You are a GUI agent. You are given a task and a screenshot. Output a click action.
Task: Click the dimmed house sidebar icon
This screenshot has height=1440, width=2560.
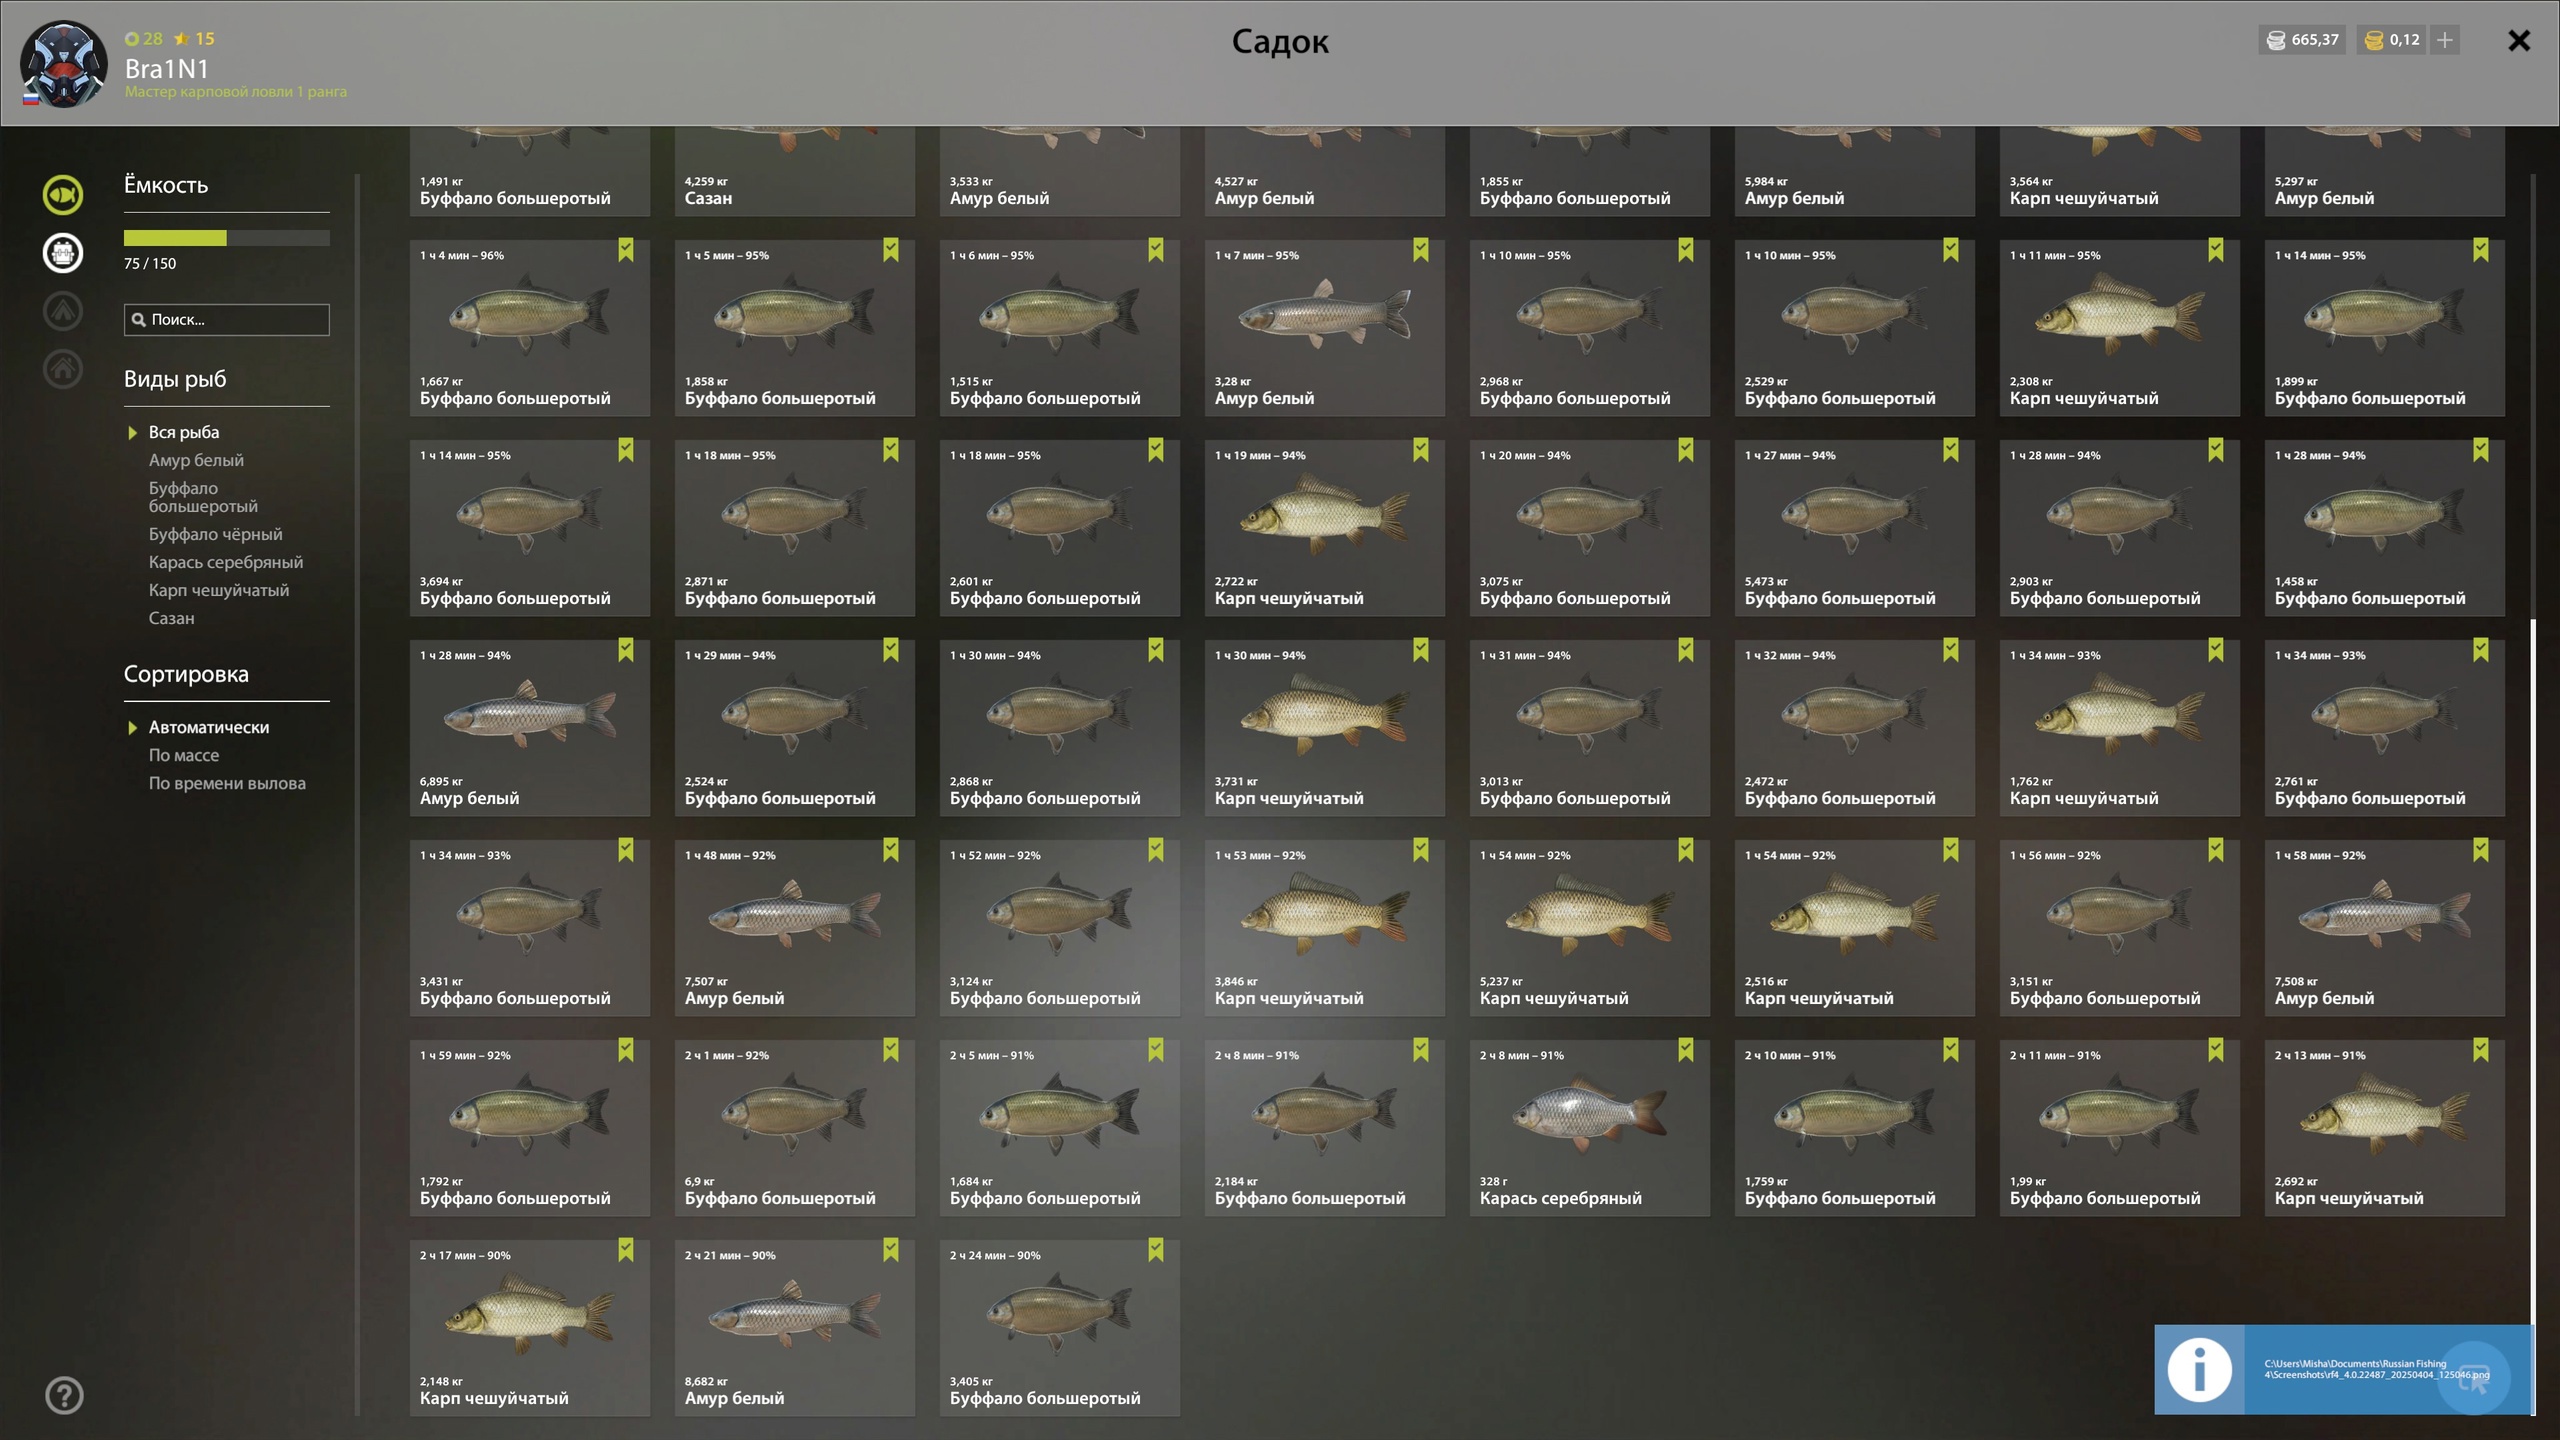click(63, 369)
